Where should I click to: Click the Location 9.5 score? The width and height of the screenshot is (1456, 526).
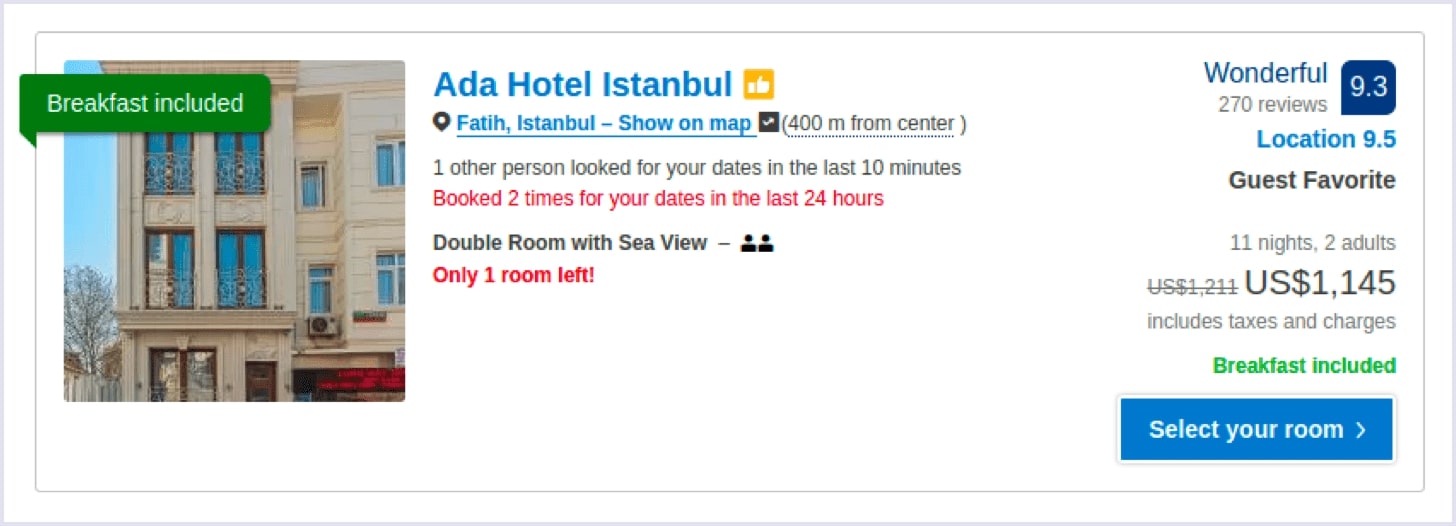coord(1326,140)
